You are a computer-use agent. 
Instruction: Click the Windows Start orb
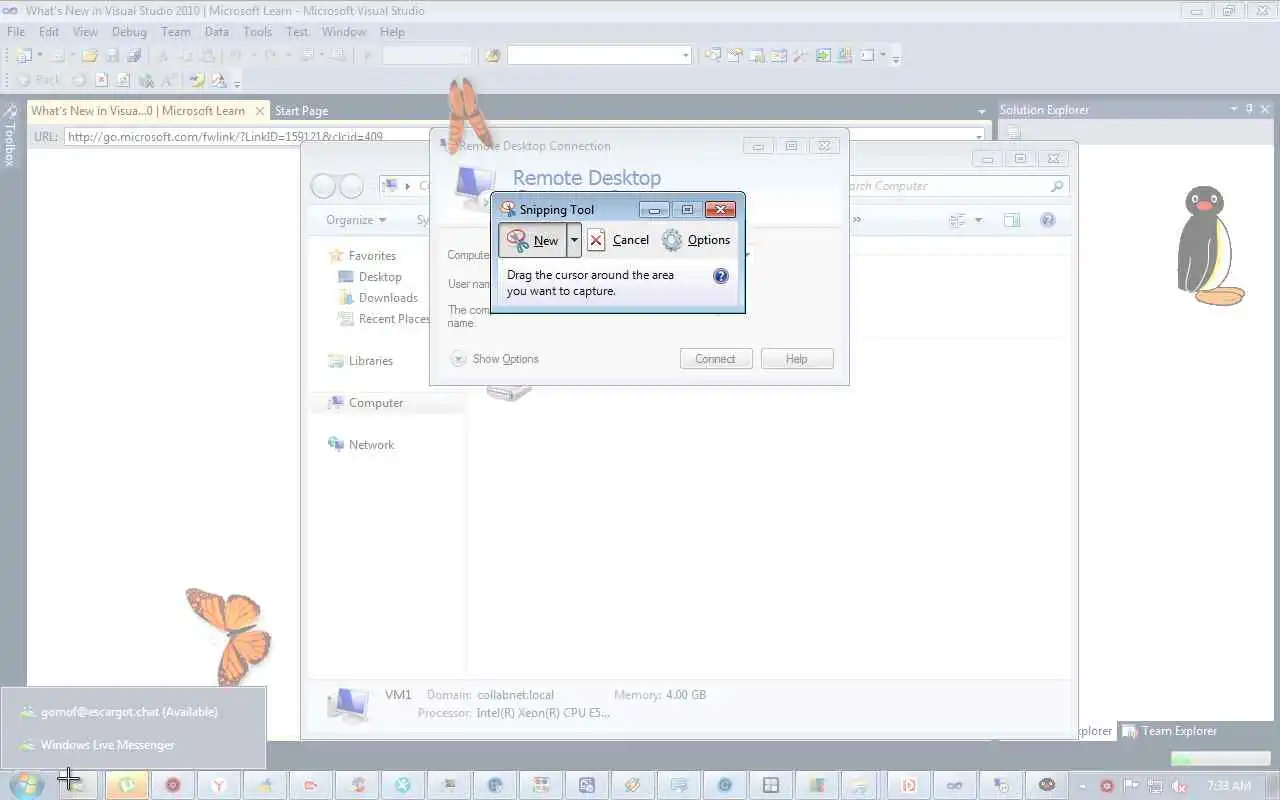[x=27, y=785]
